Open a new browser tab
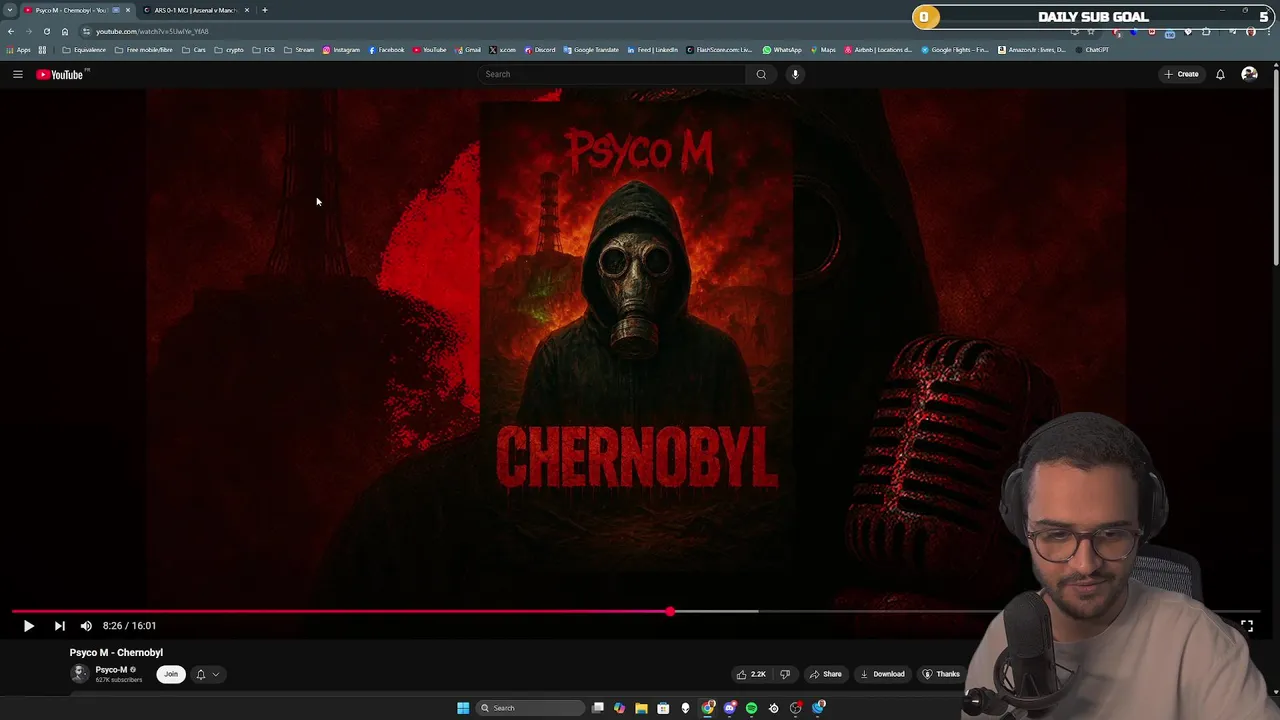Image resolution: width=1280 pixels, height=720 pixels. point(265,10)
